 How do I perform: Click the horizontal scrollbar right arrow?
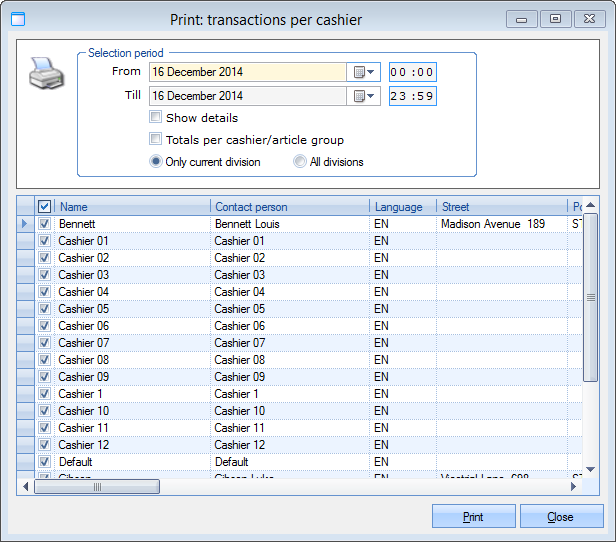click(574, 487)
